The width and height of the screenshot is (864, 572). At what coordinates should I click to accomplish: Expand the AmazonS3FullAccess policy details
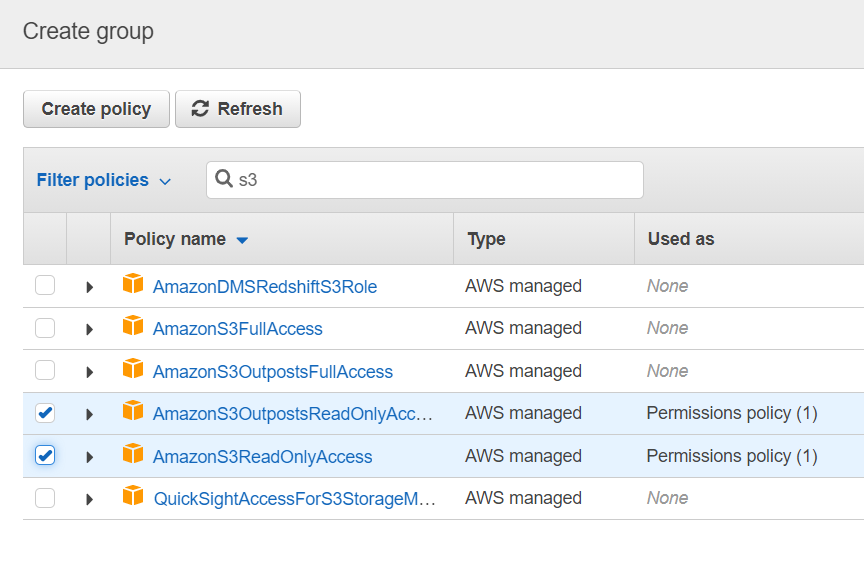tap(89, 329)
